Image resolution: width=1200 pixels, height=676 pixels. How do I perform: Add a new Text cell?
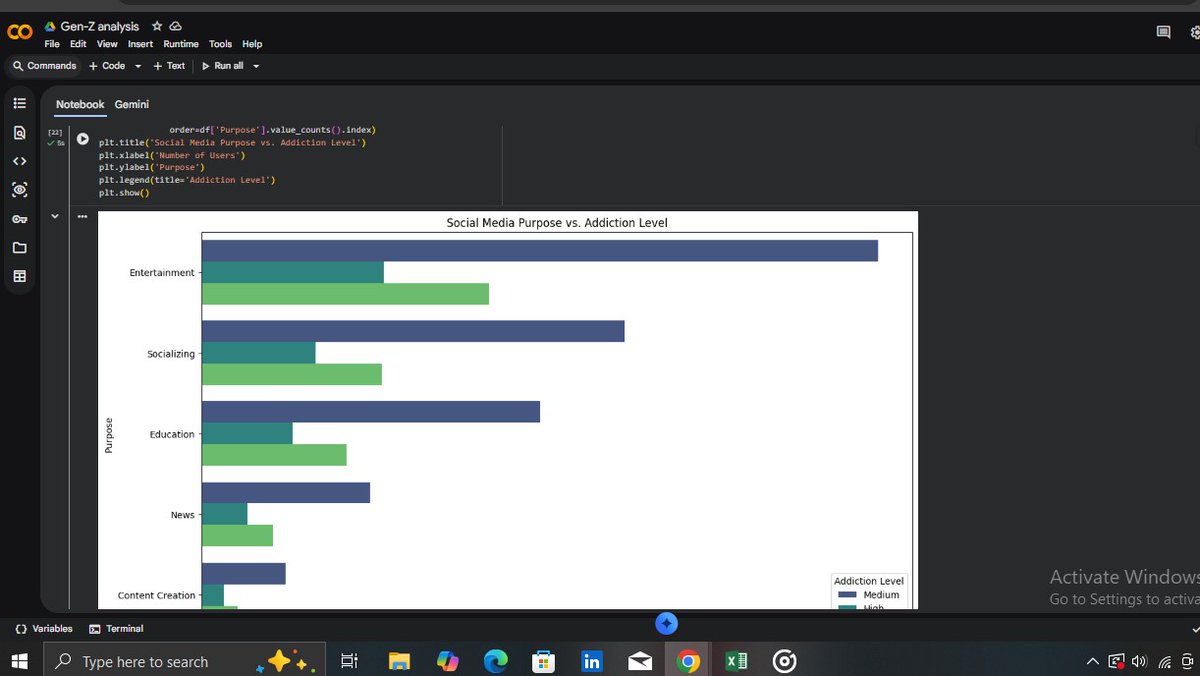coord(169,66)
